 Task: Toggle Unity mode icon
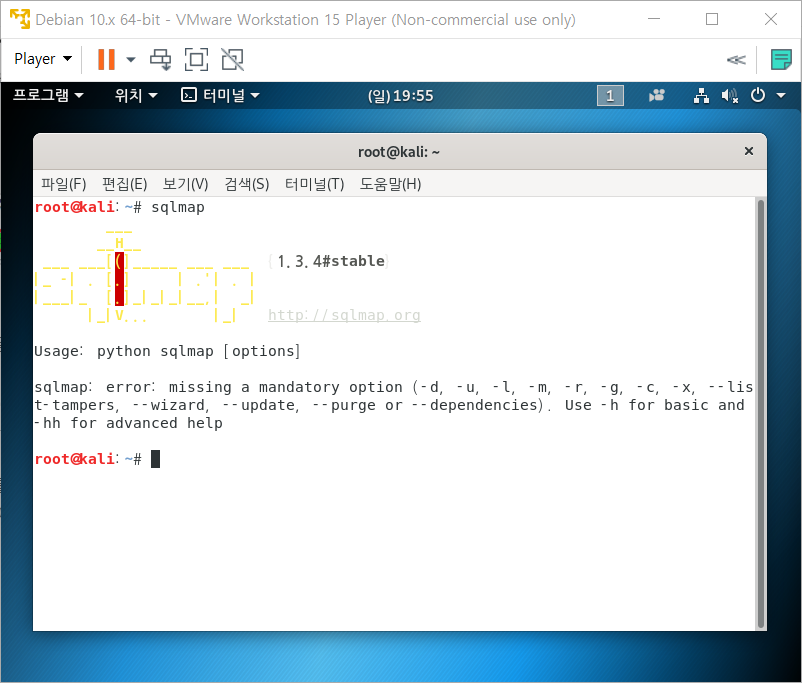click(x=232, y=59)
